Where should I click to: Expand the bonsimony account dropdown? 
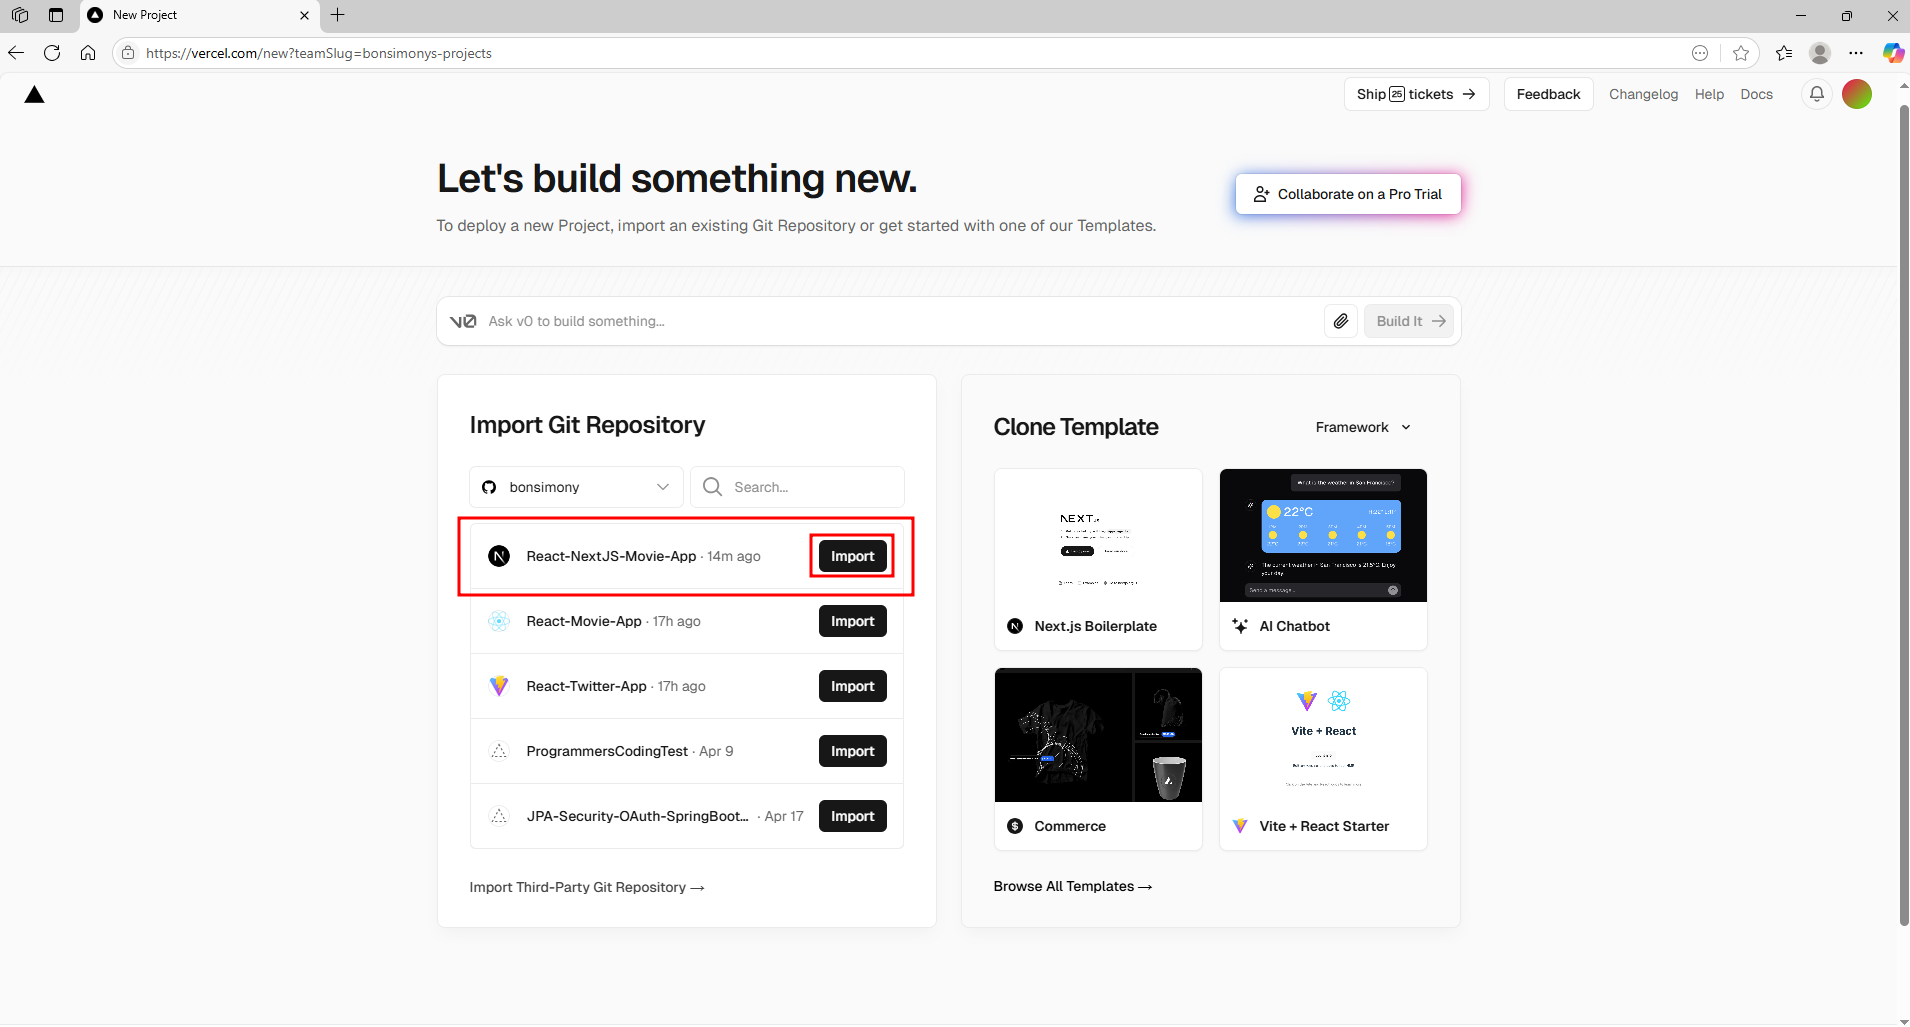coord(576,487)
